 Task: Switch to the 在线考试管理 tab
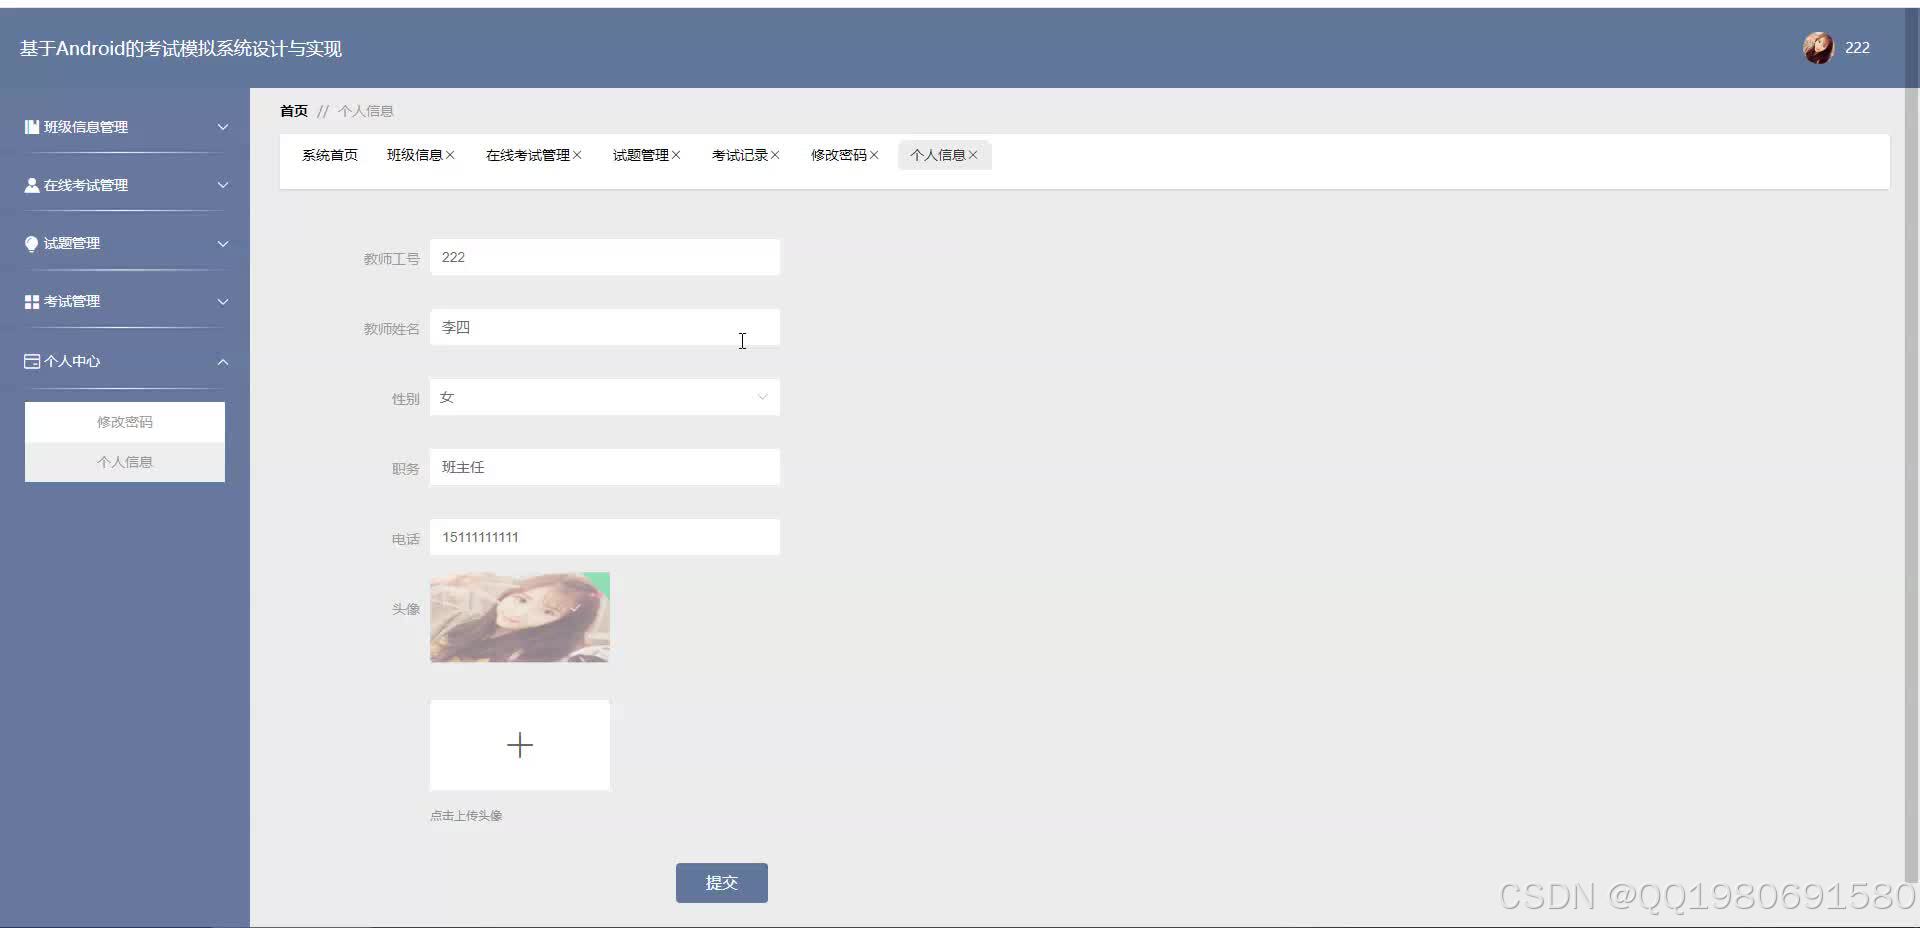point(527,155)
